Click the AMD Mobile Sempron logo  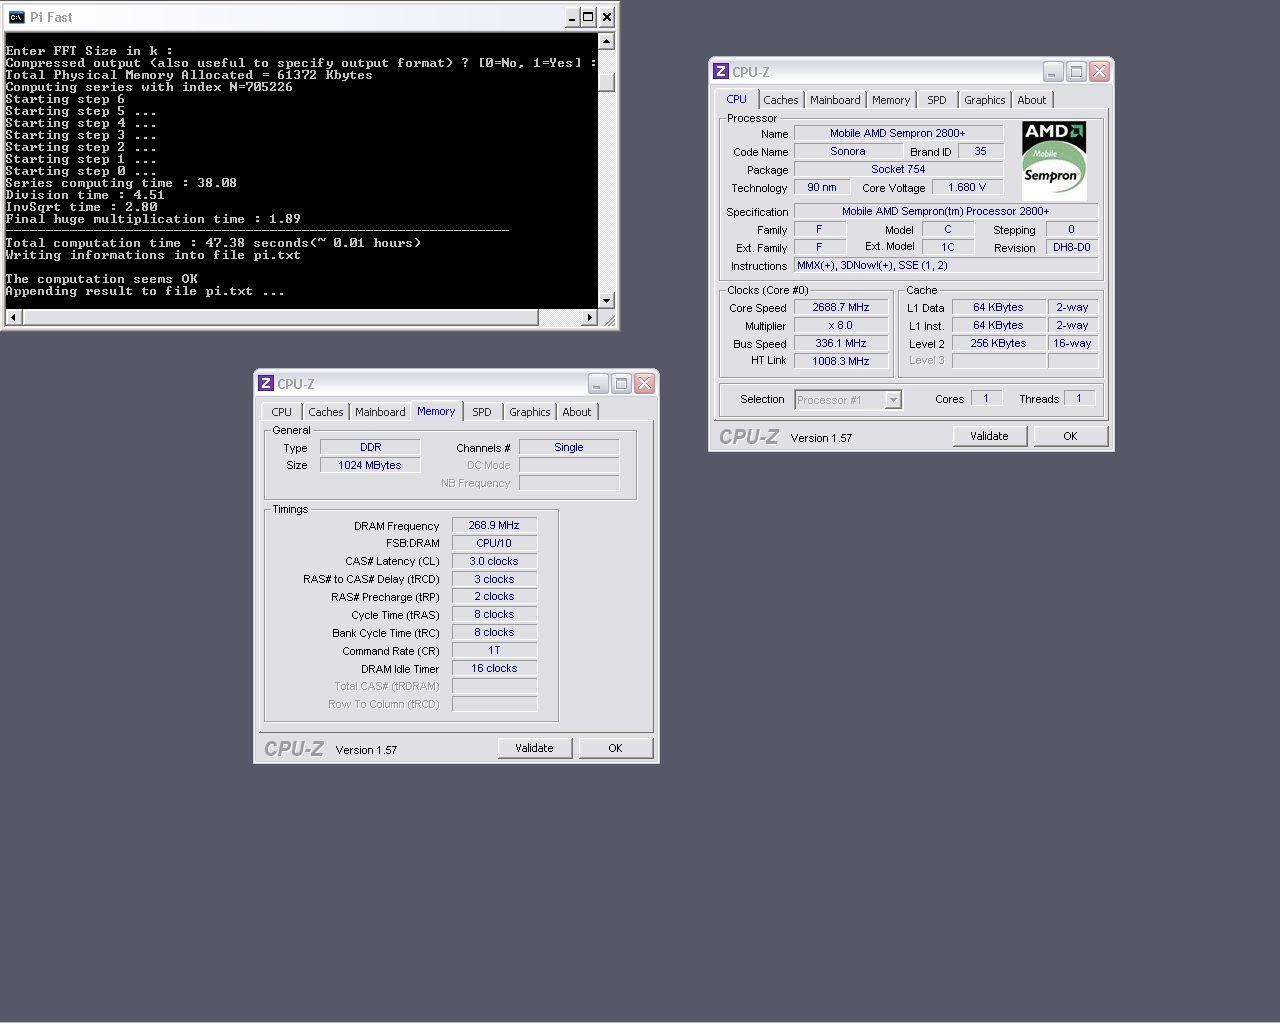(x=1054, y=160)
